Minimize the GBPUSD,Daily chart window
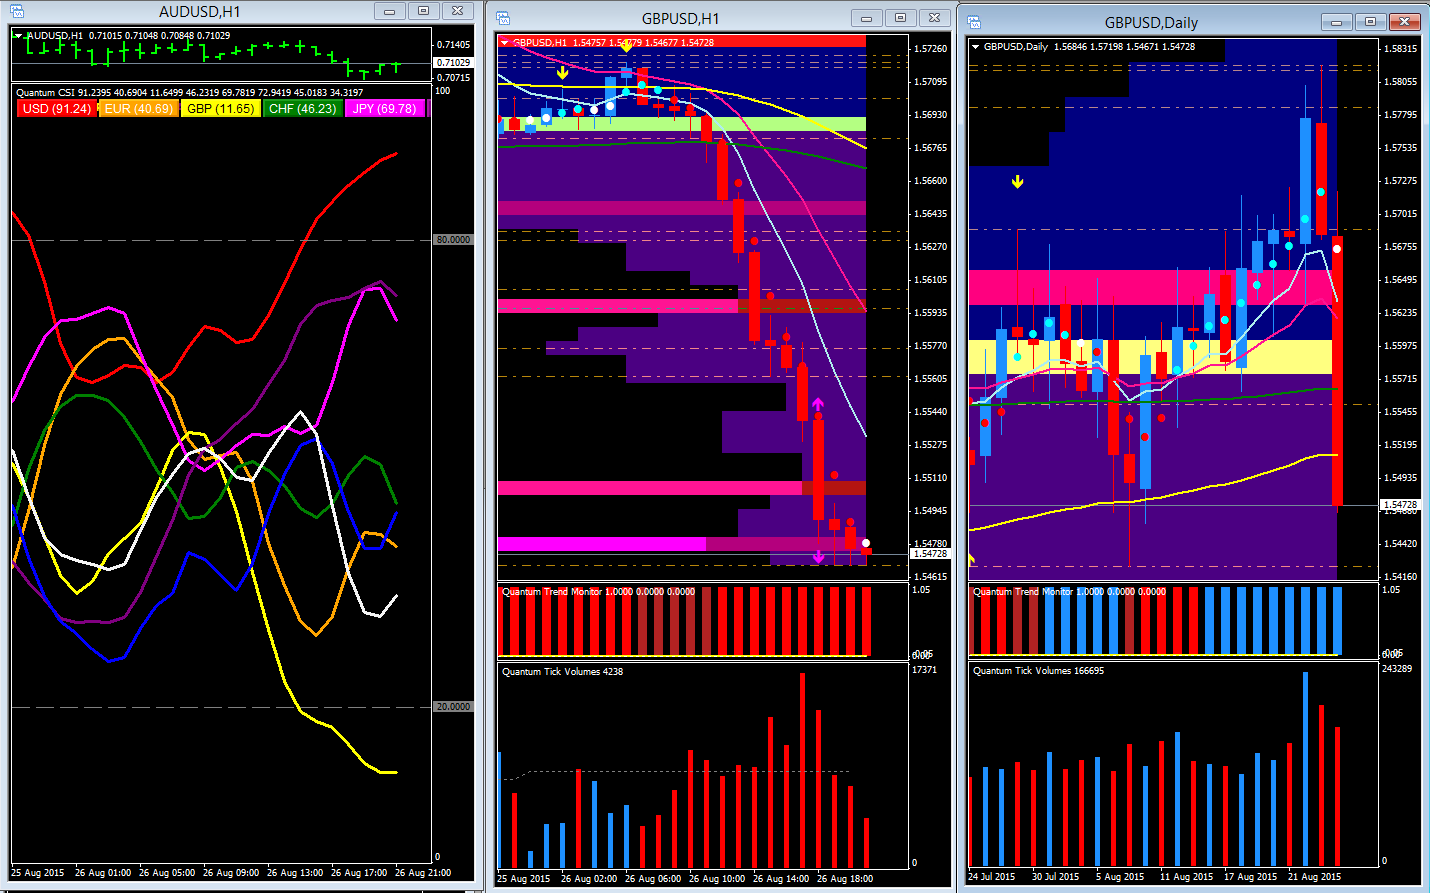 click(x=1336, y=21)
